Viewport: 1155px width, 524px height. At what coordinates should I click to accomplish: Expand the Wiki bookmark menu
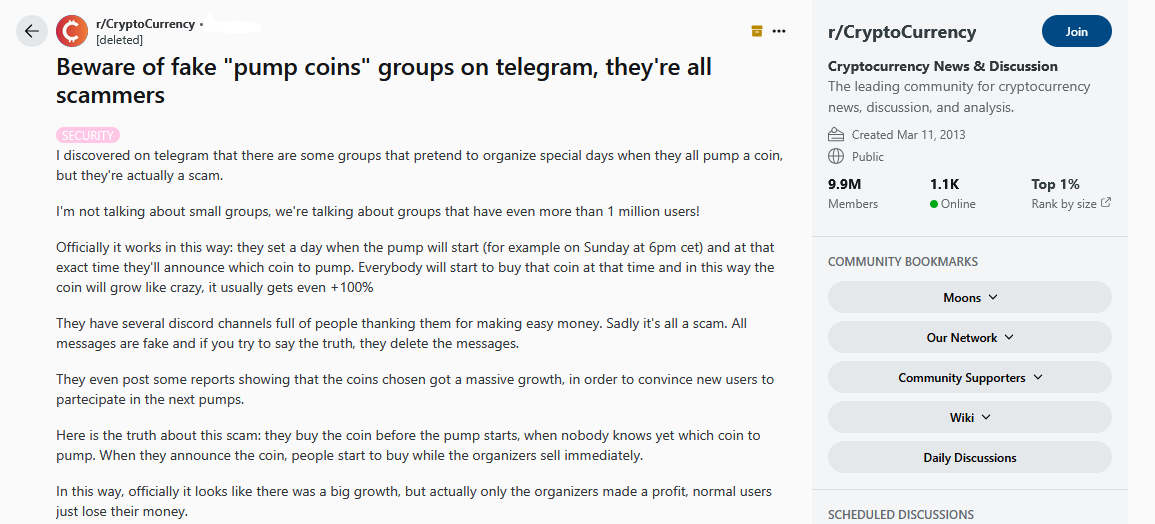click(969, 418)
